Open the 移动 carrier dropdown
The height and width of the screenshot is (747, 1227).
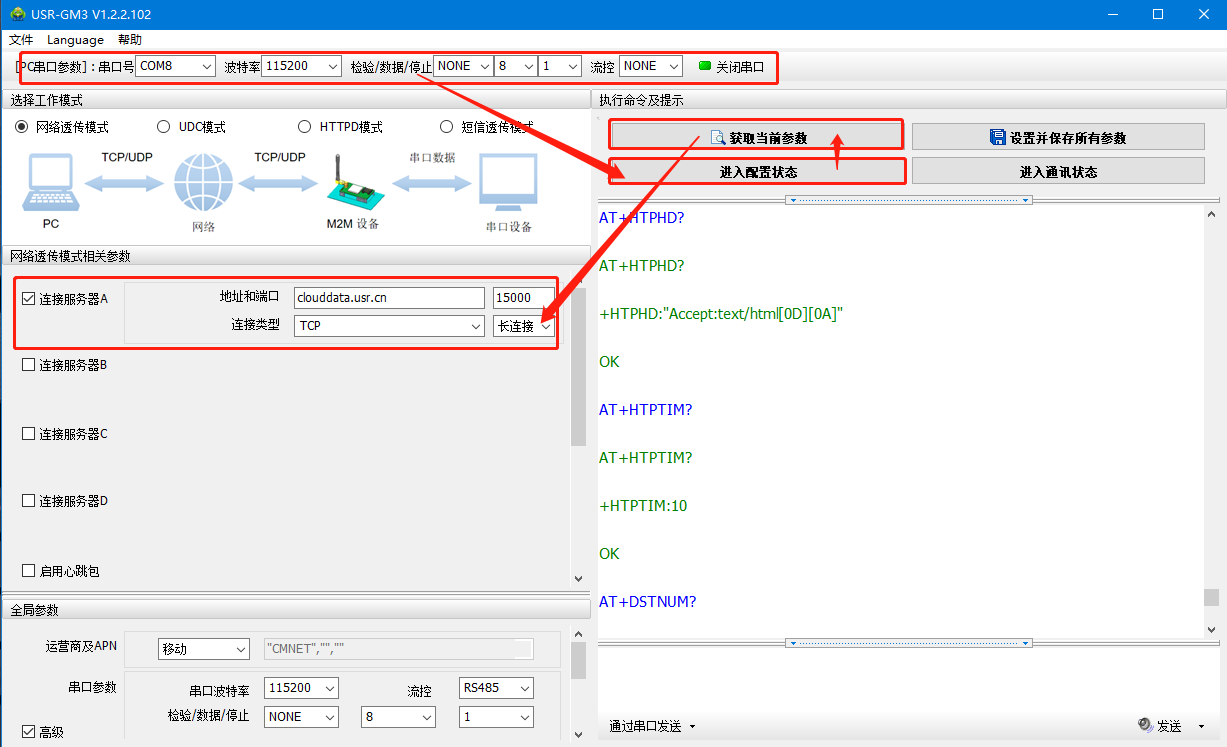204,649
